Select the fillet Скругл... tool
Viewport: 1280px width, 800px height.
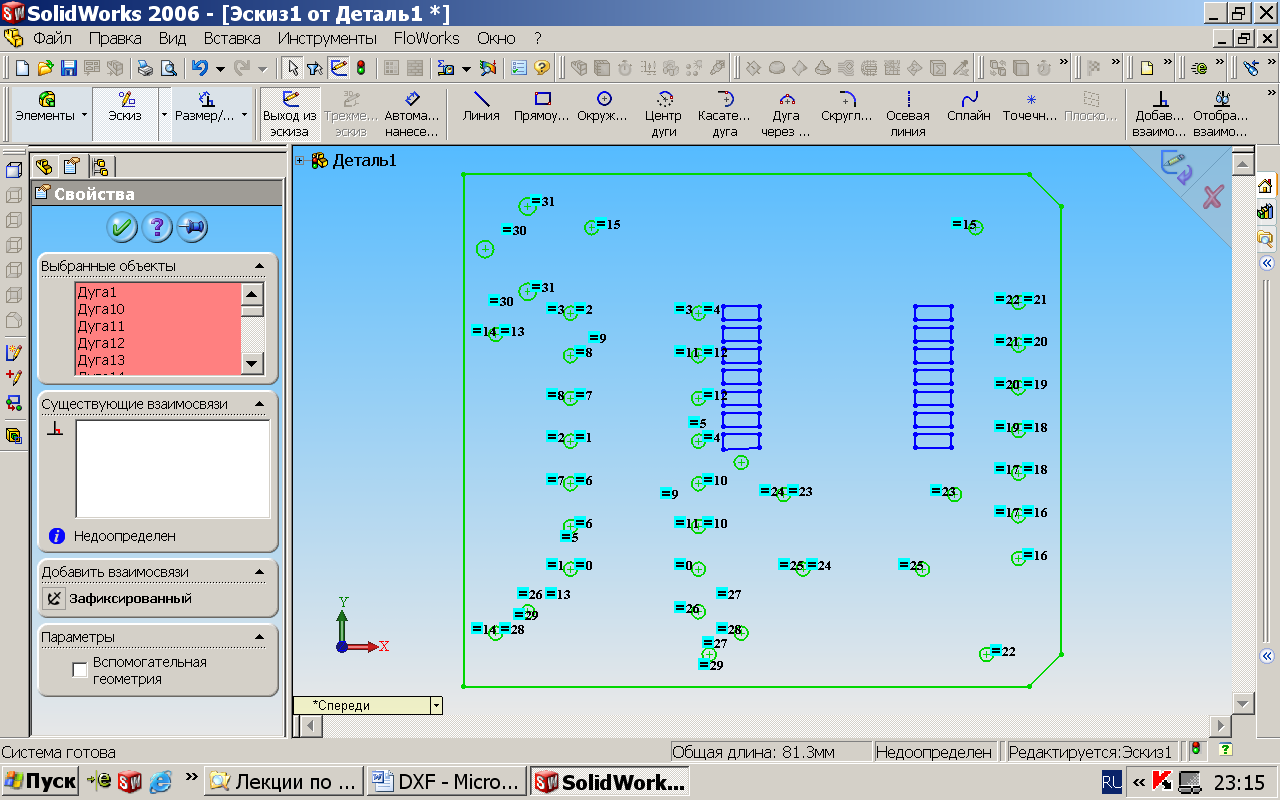pyautogui.click(x=847, y=107)
